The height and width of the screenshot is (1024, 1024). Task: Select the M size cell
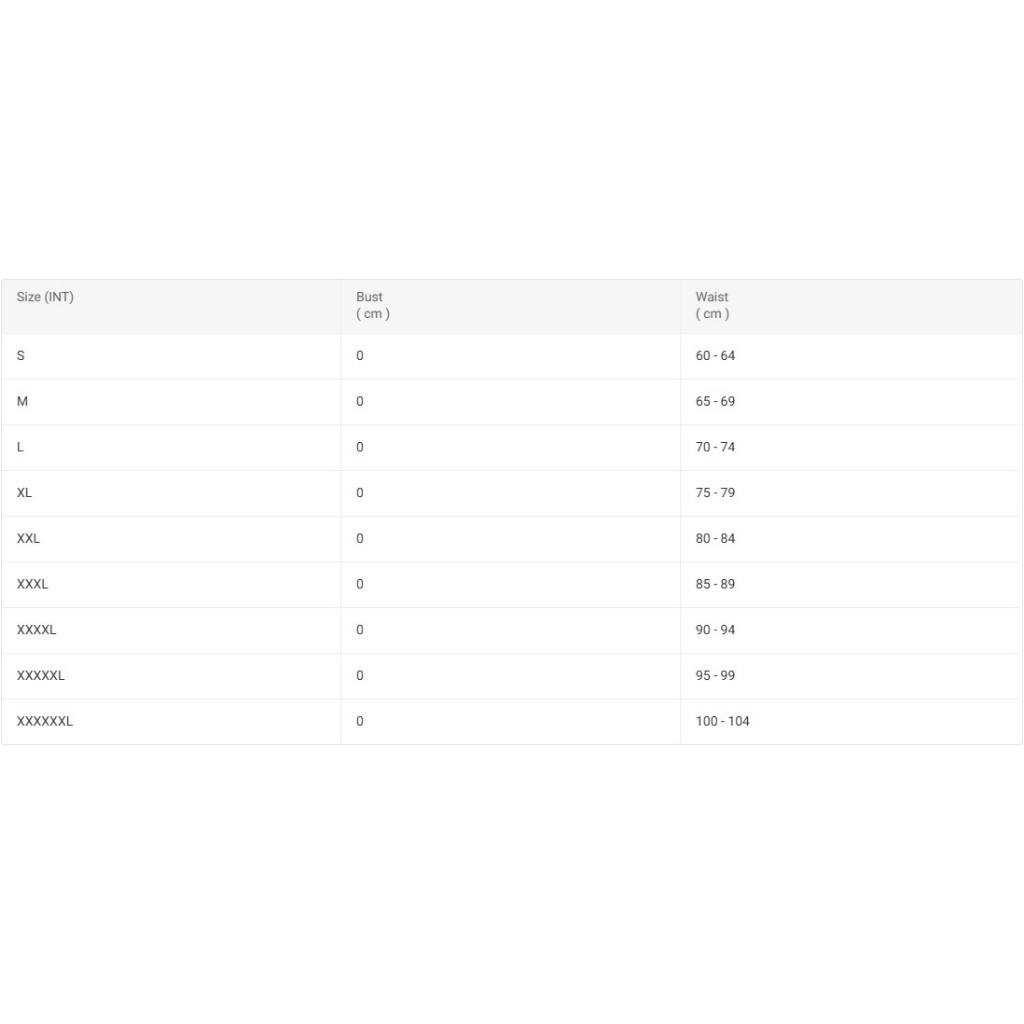coord(22,402)
